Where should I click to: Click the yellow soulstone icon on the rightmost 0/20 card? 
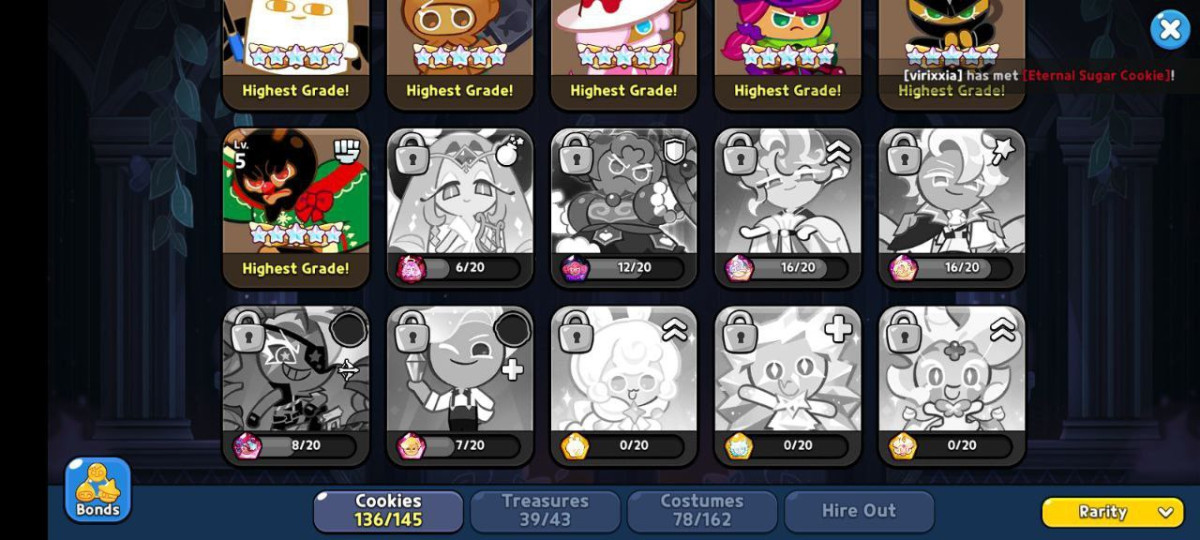click(903, 446)
